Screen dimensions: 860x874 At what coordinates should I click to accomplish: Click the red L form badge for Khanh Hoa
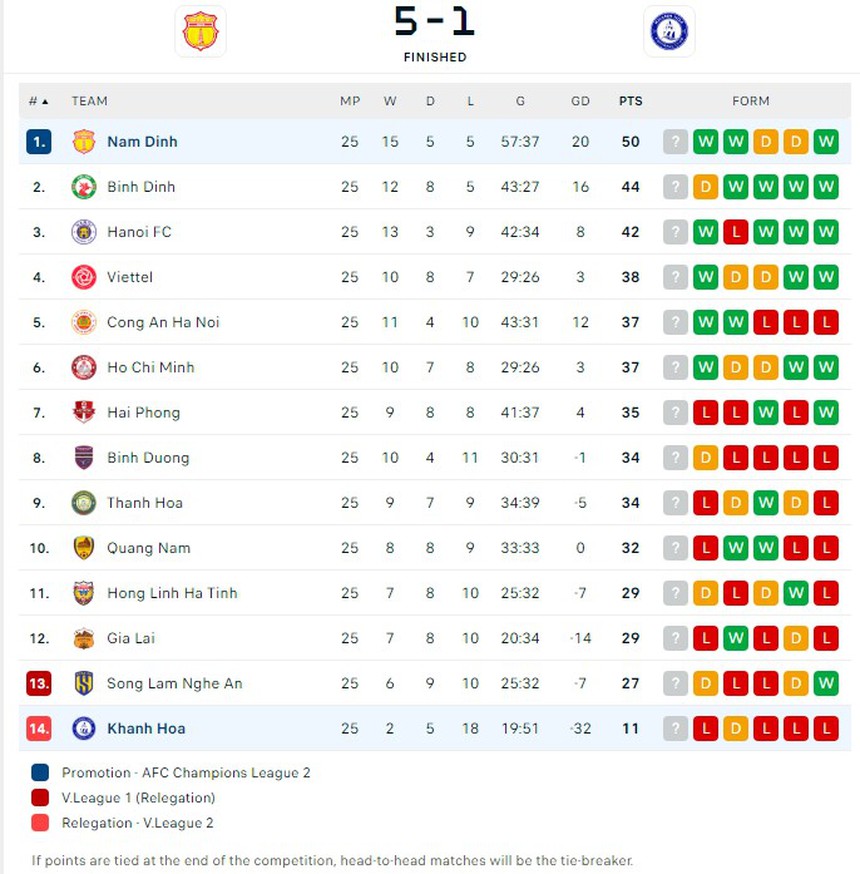(x=706, y=729)
